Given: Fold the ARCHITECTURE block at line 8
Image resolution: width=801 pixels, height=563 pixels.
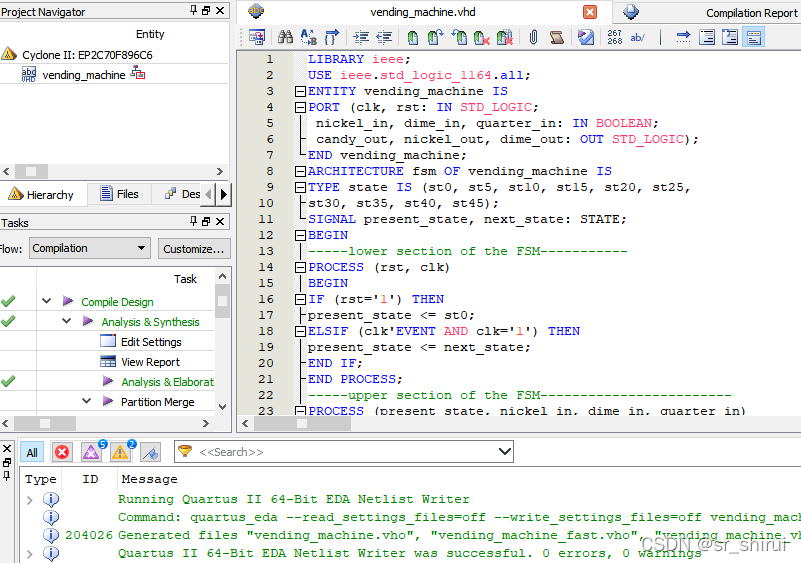Looking at the screenshot, I should [300, 171].
